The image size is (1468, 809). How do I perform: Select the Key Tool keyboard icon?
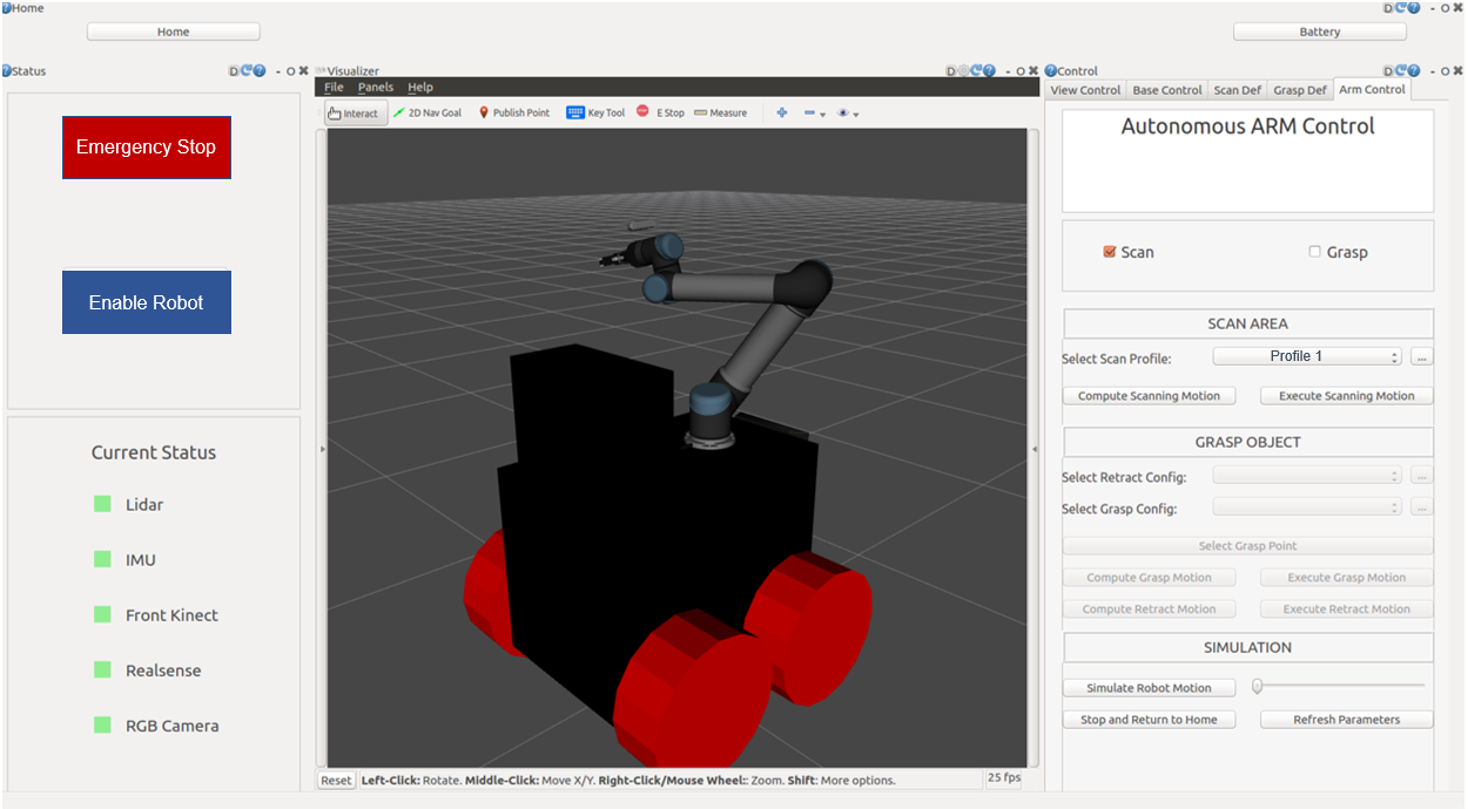[575, 113]
